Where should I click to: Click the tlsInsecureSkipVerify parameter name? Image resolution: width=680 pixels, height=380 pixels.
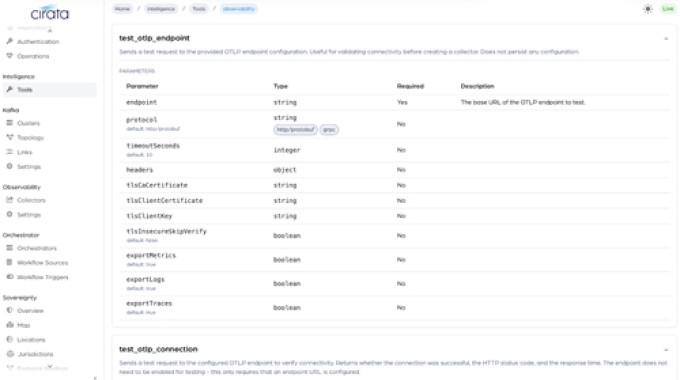click(167, 231)
